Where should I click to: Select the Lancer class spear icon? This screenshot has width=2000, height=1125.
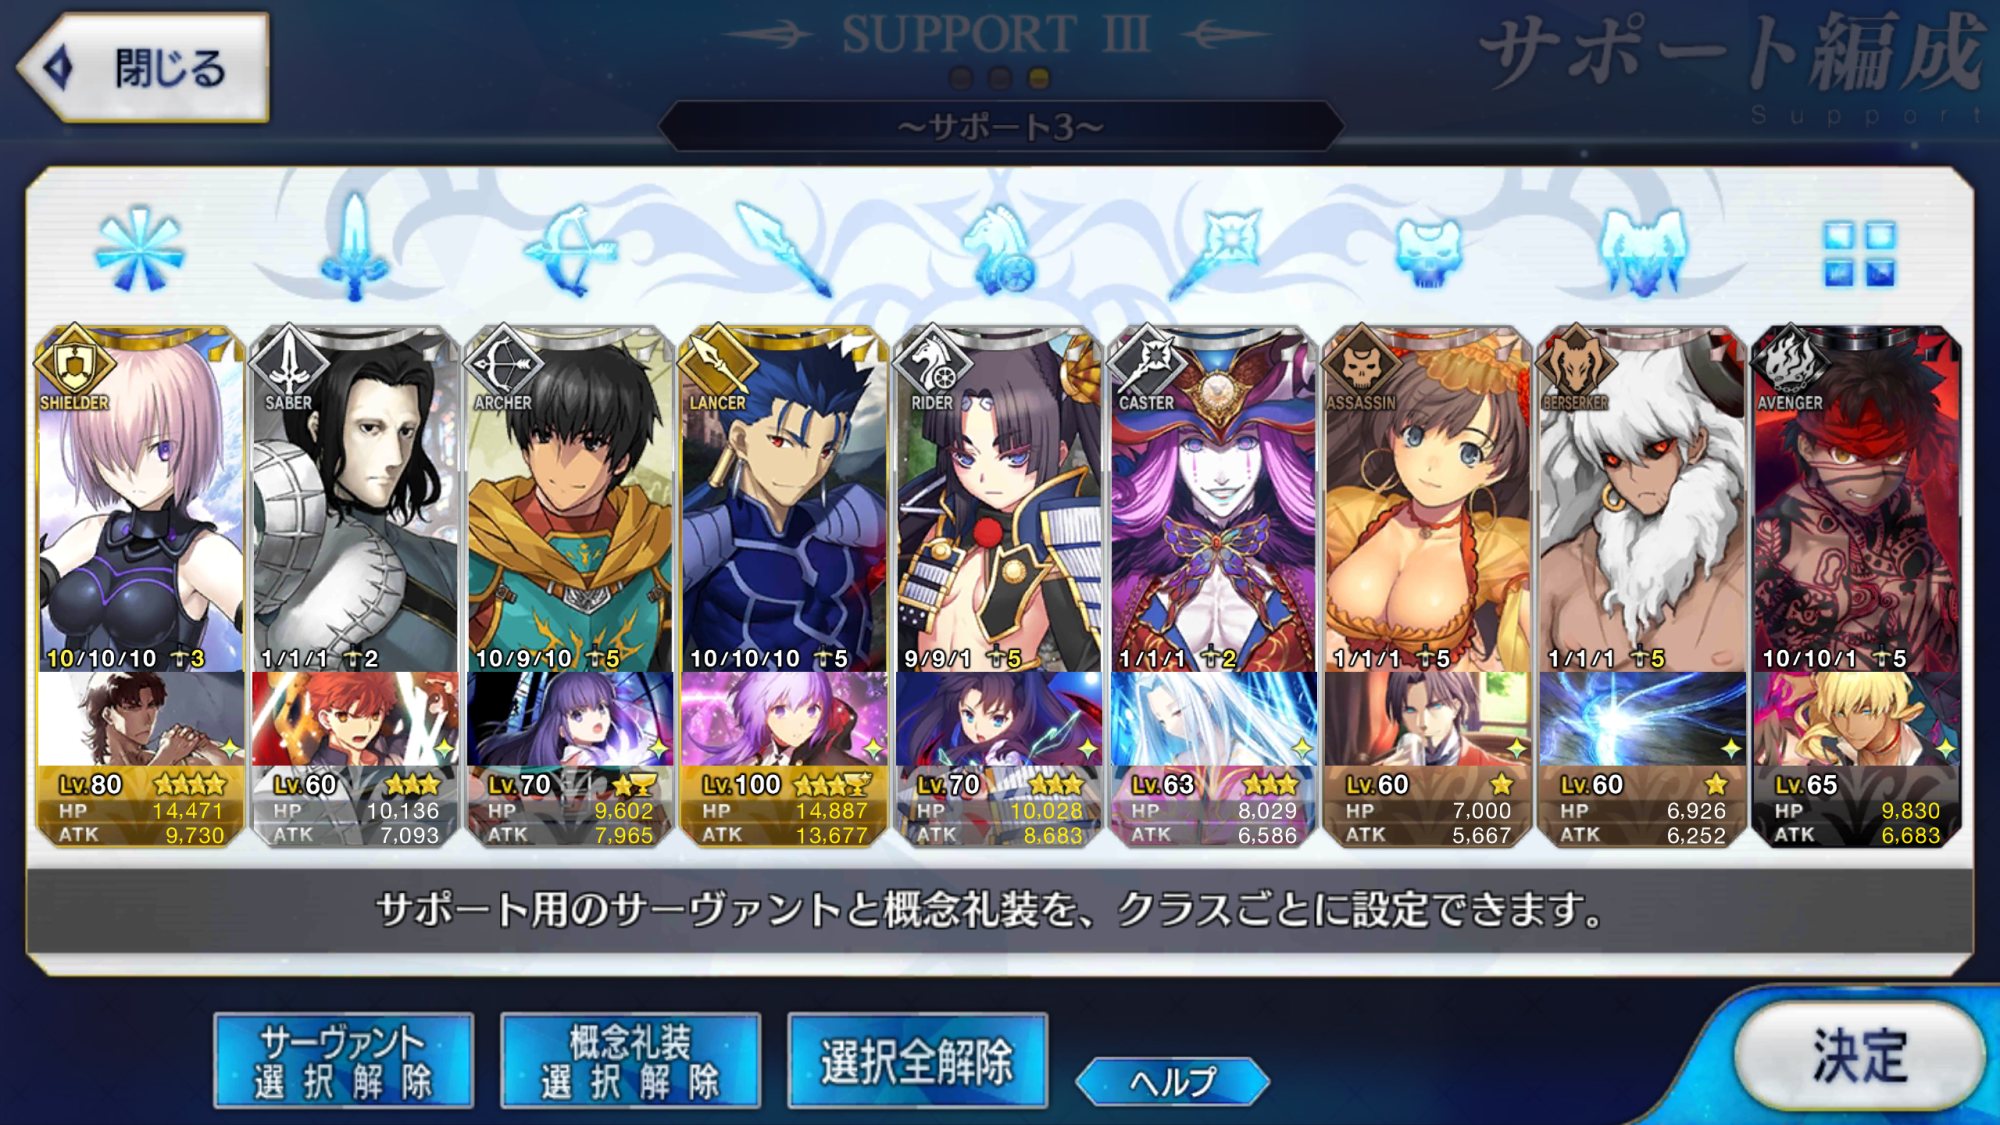coord(783,249)
